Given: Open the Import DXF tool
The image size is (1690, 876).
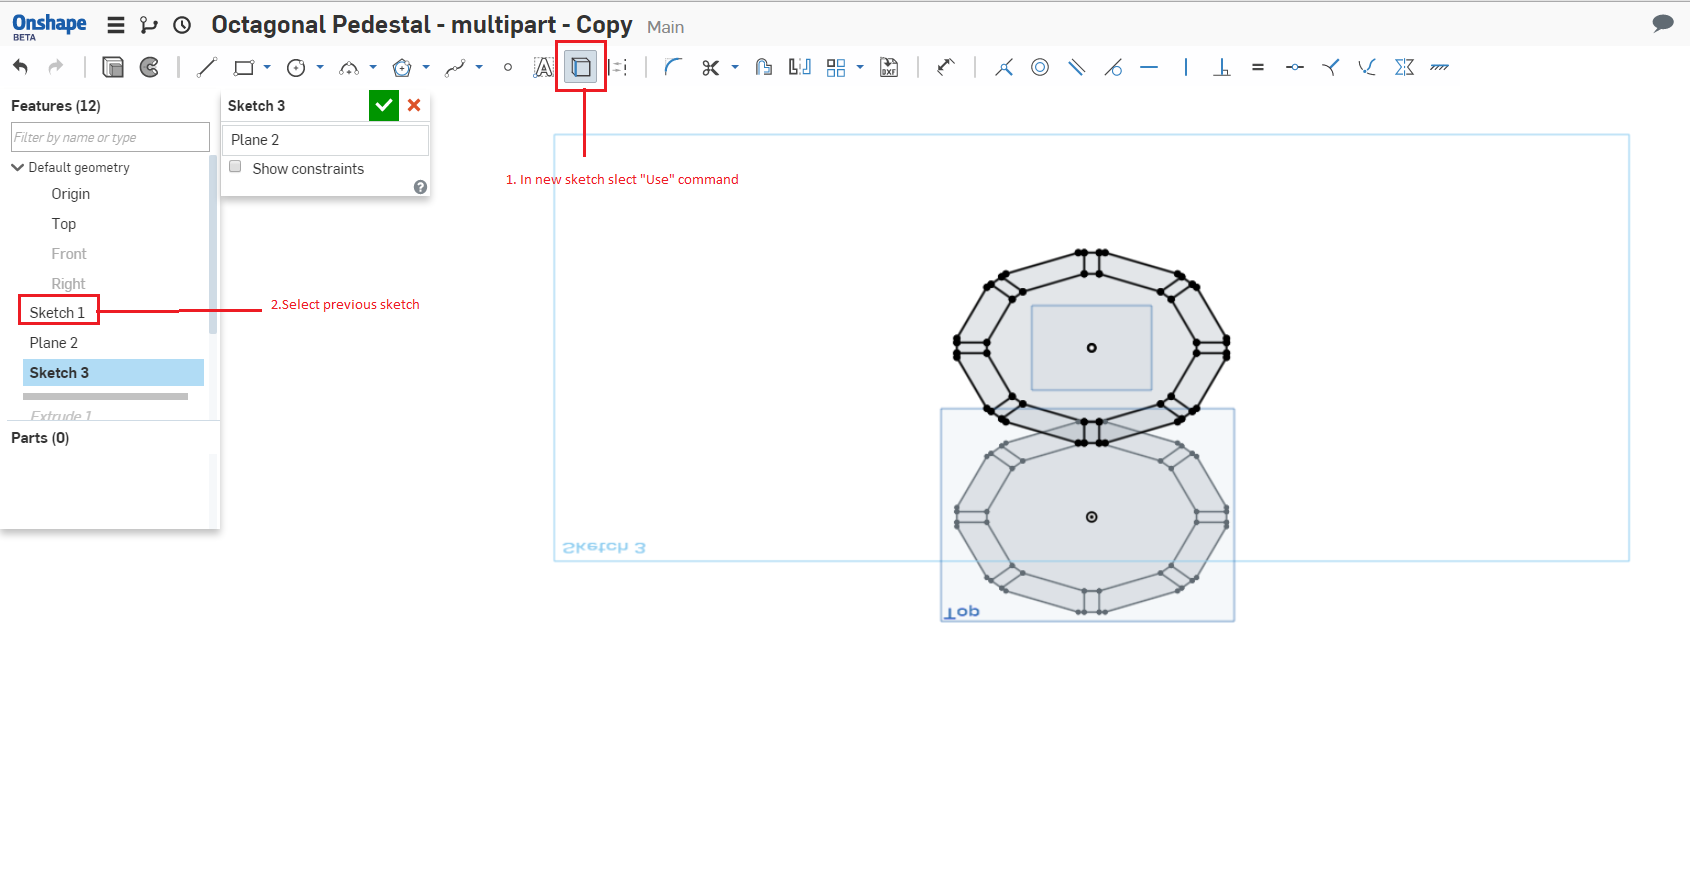Looking at the screenshot, I should pyautogui.click(x=888, y=67).
